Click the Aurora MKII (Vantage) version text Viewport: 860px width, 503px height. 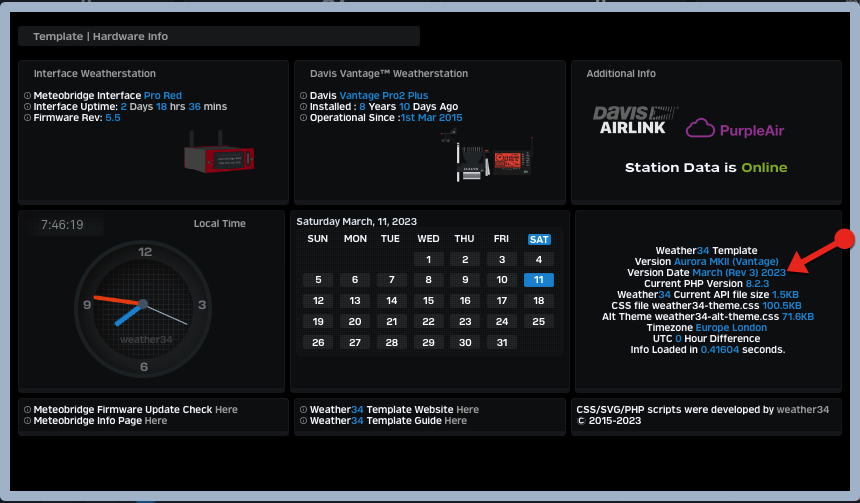[x=726, y=262]
